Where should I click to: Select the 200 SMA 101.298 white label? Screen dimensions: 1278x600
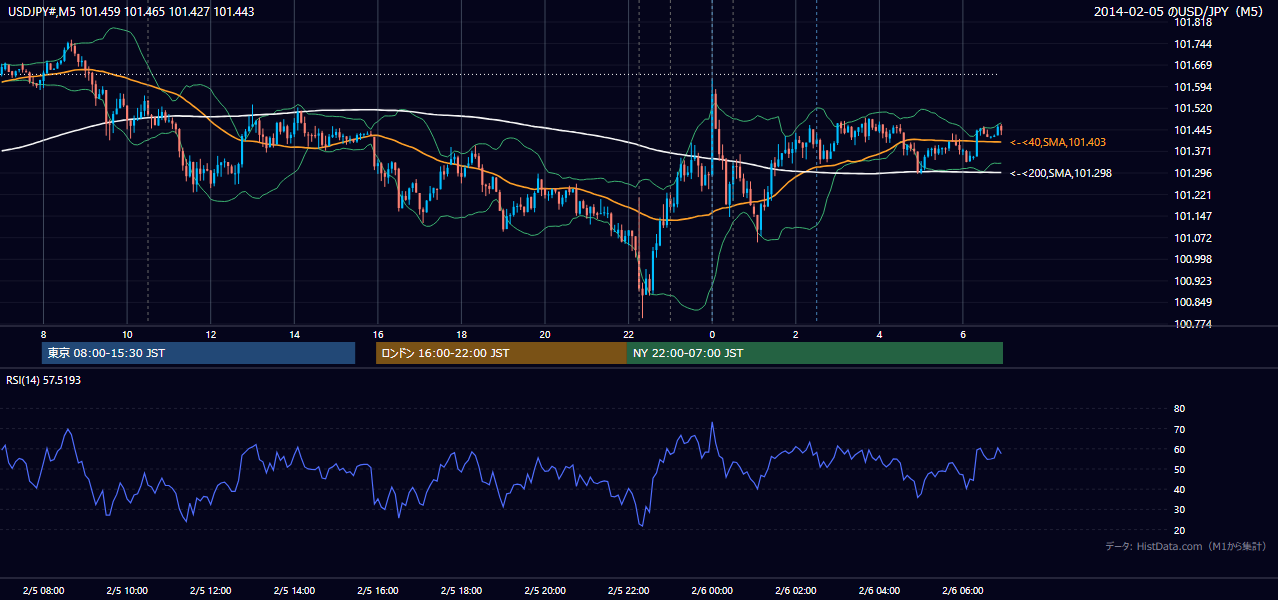[1061, 173]
